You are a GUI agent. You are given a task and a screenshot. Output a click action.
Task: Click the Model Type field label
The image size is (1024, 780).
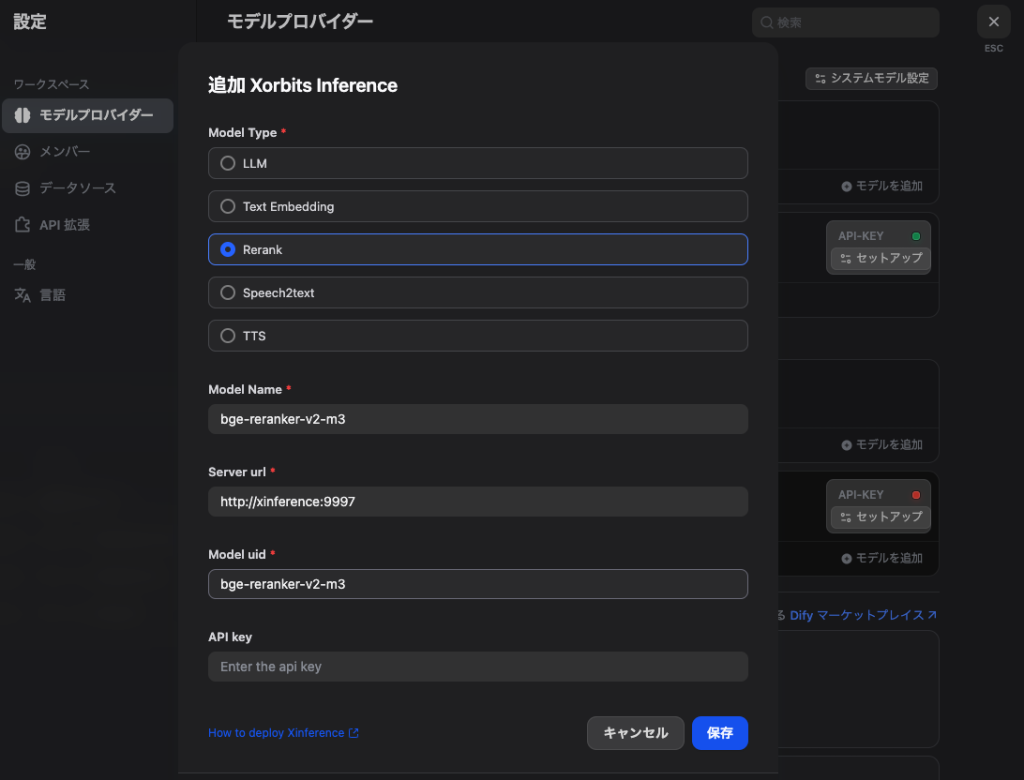point(242,133)
